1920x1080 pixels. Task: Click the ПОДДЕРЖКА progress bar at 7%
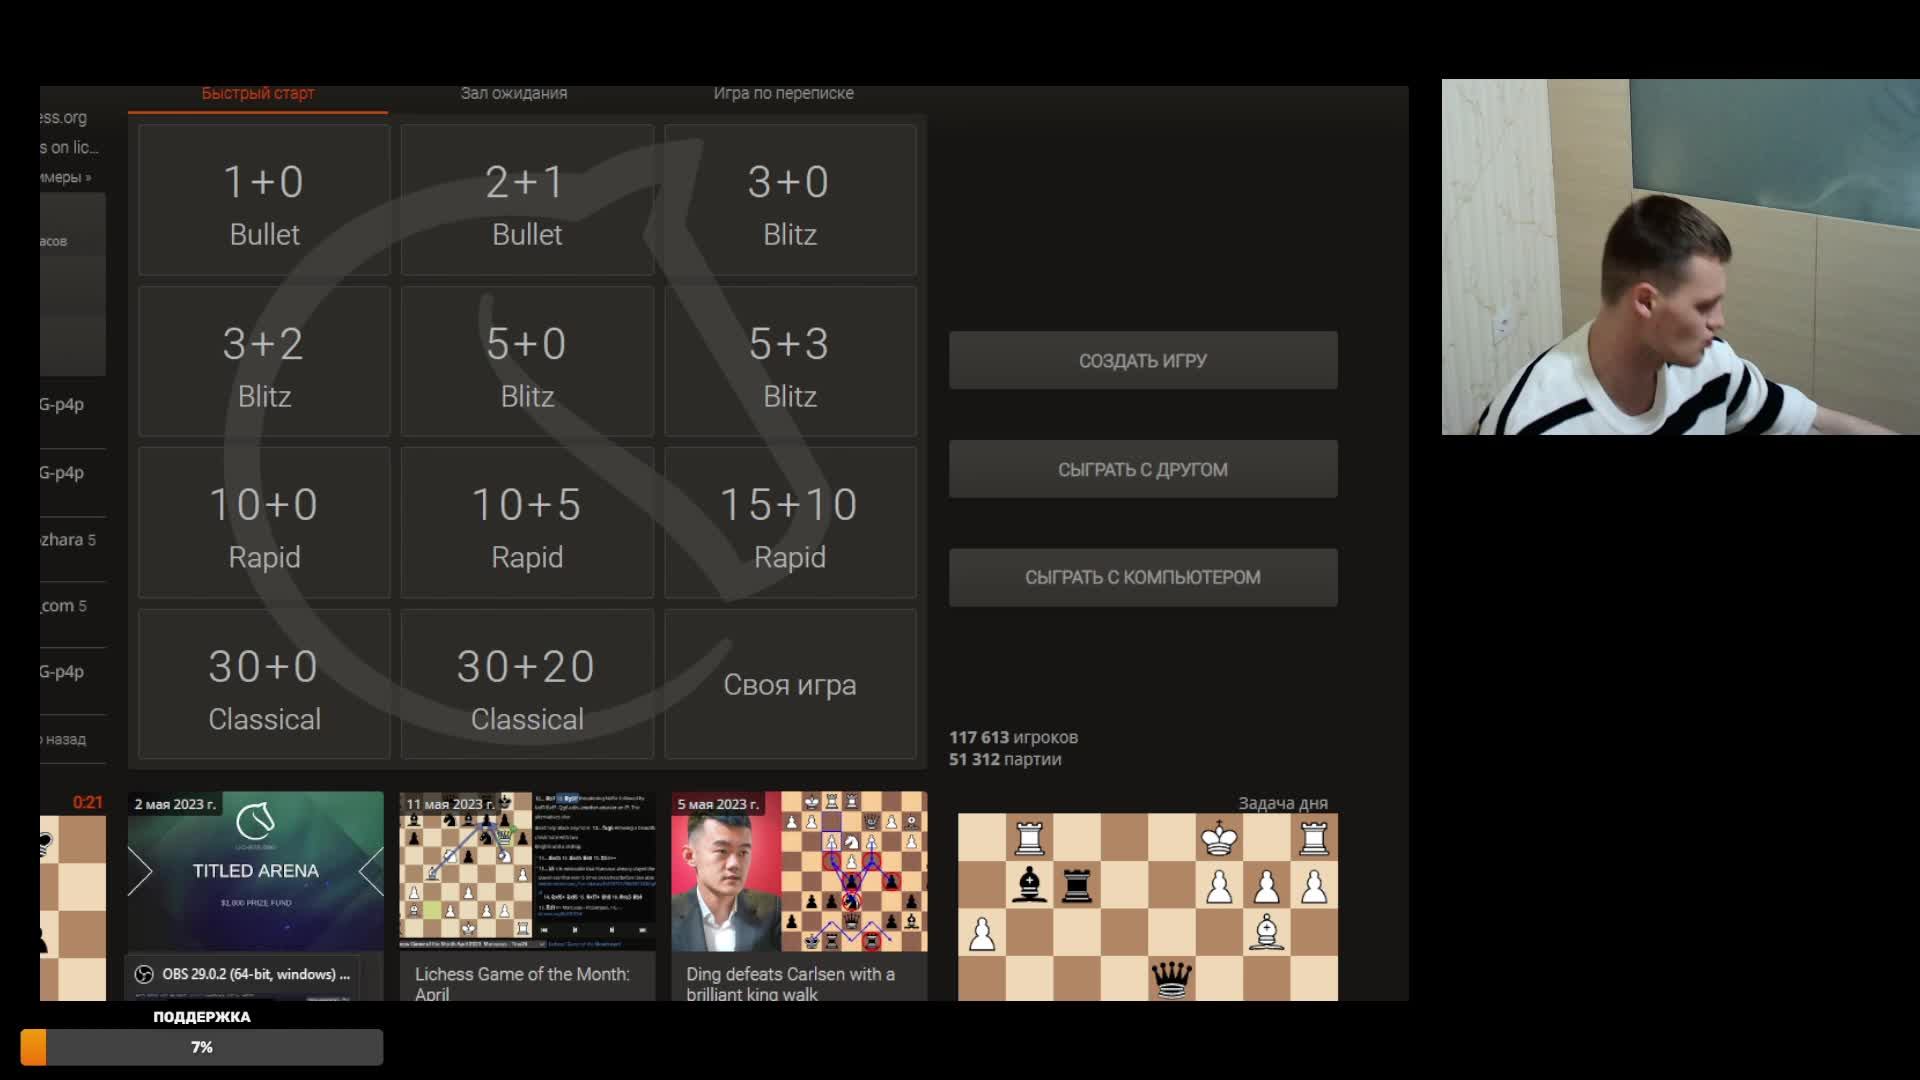tap(202, 1047)
